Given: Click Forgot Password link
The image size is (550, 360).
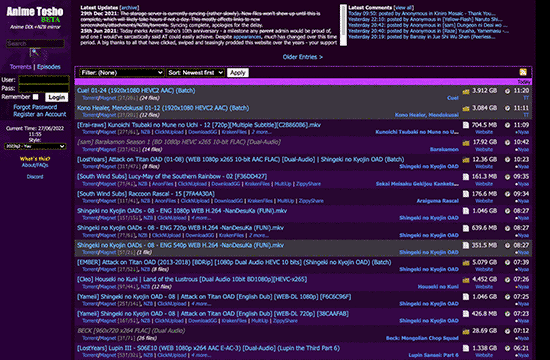Looking at the screenshot, I should pyautogui.click(x=35, y=107).
